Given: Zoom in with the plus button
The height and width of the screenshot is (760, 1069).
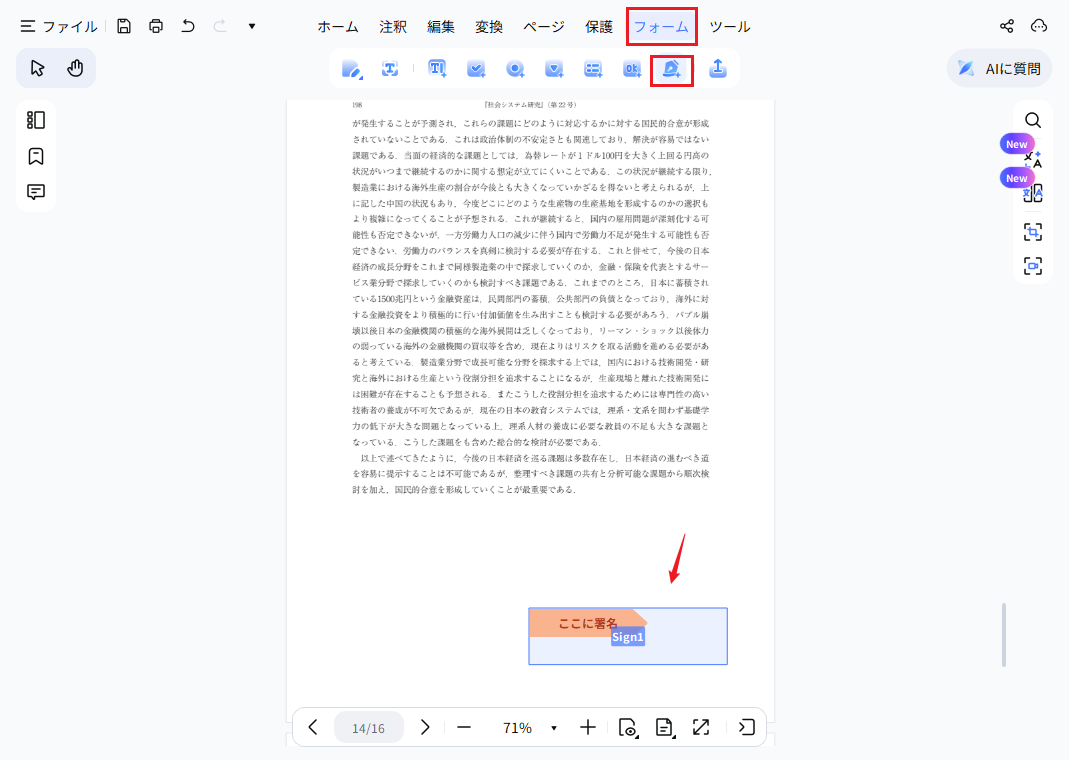Looking at the screenshot, I should pos(588,727).
